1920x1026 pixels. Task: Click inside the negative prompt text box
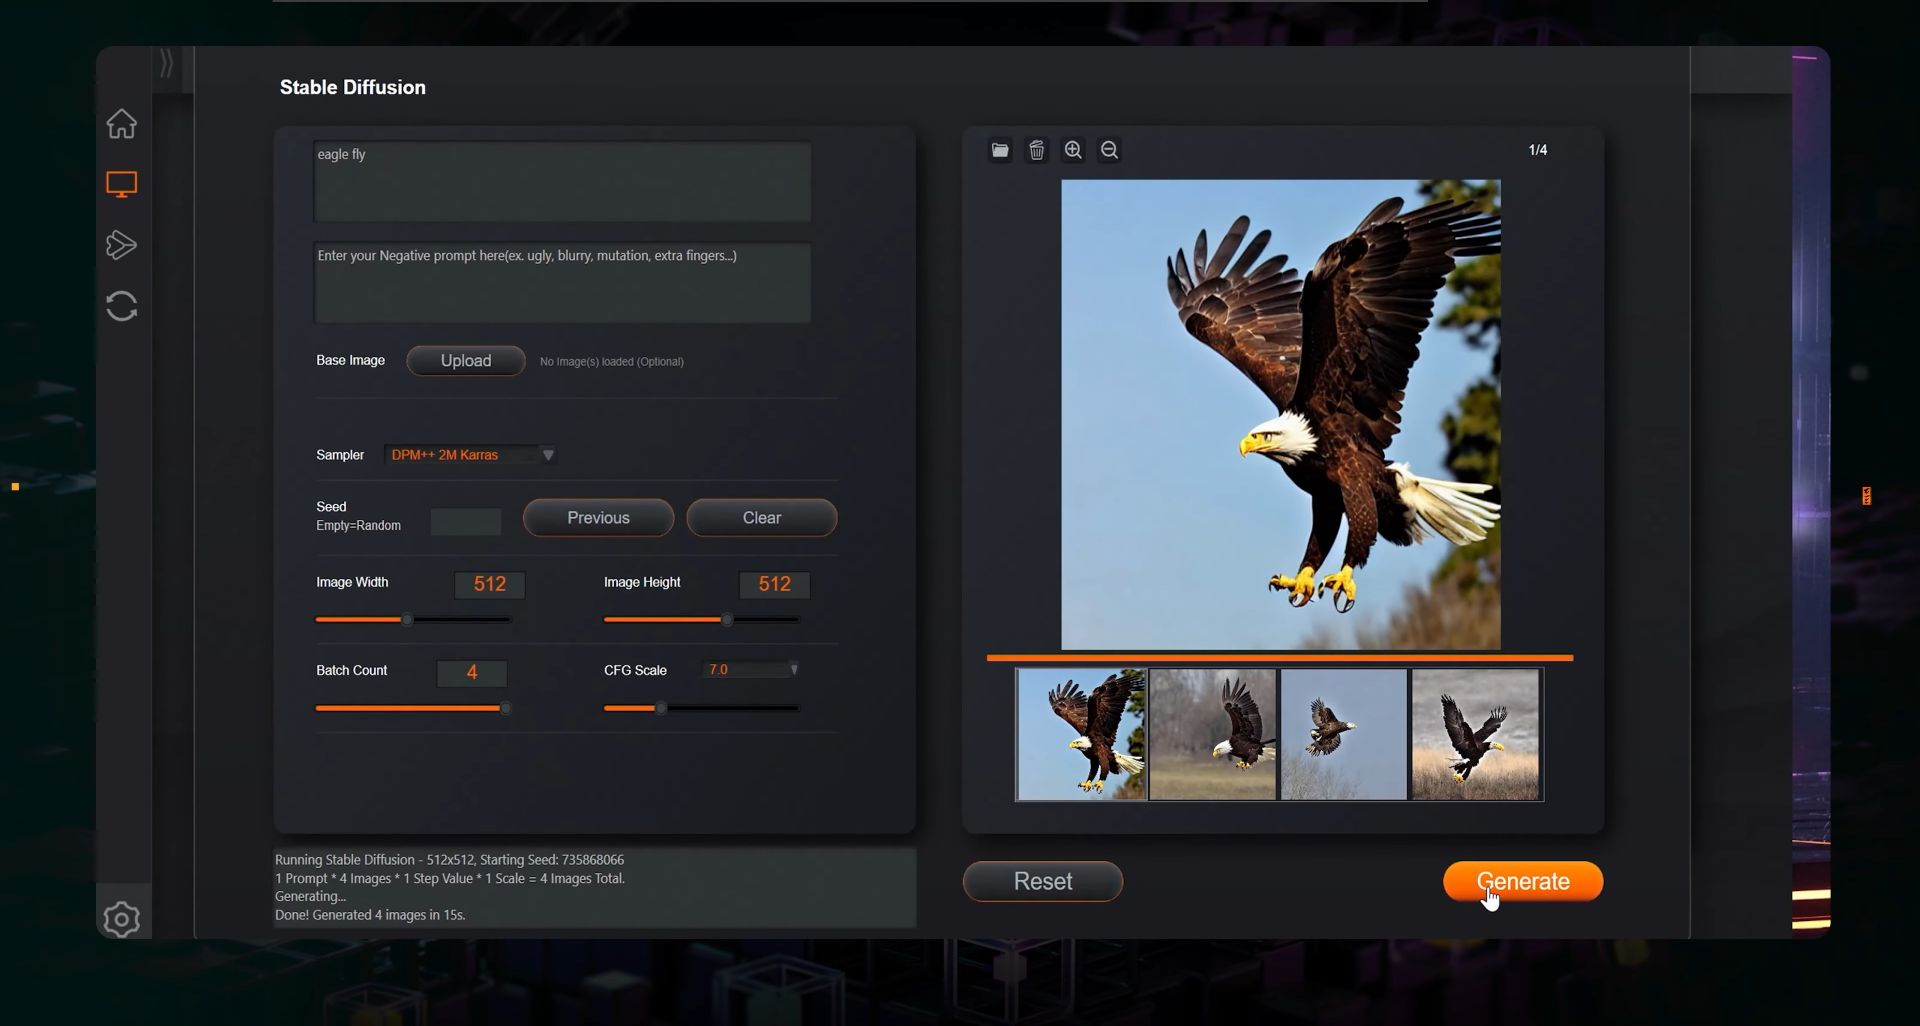pyautogui.click(x=562, y=283)
